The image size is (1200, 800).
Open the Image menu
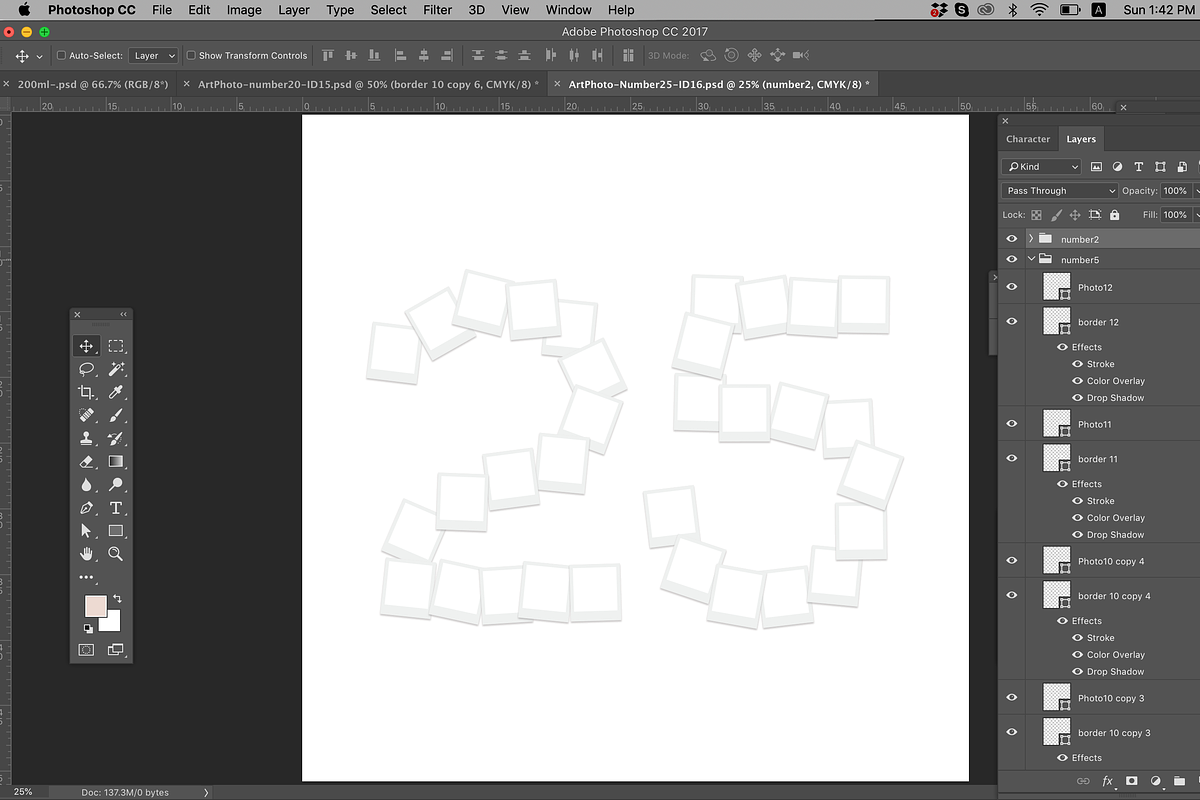[244, 10]
